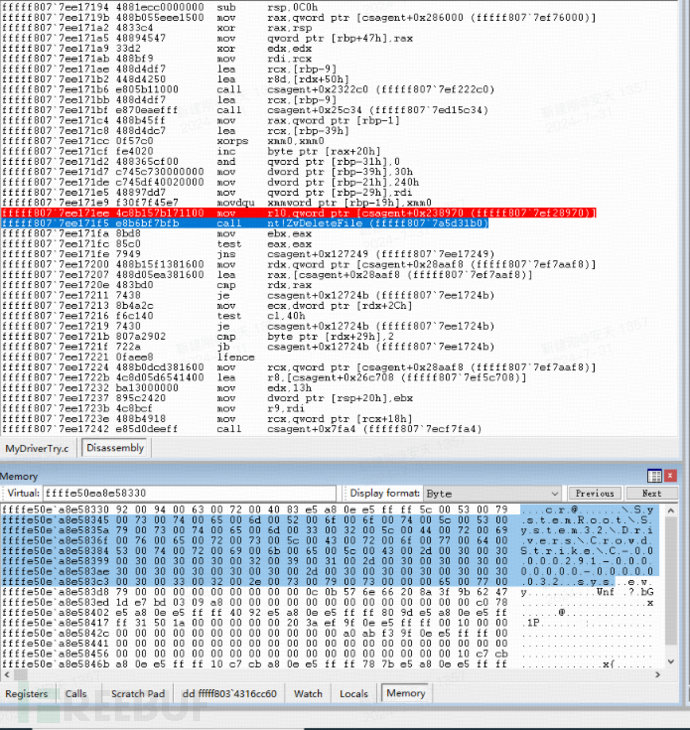Image resolution: width=690 pixels, height=730 pixels.
Task: Click the inc byte ptr [rax+20h] line
Action: click(x=191, y=151)
